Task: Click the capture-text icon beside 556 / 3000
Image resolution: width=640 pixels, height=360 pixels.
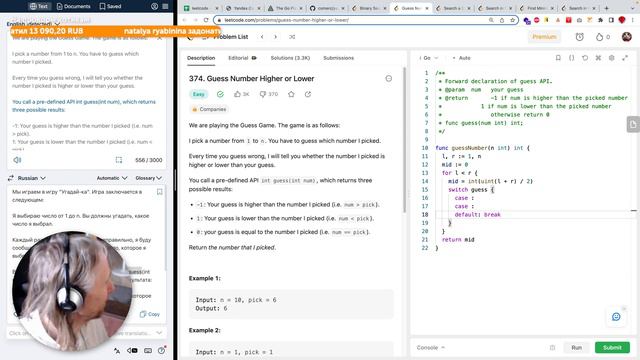Action: (x=119, y=160)
